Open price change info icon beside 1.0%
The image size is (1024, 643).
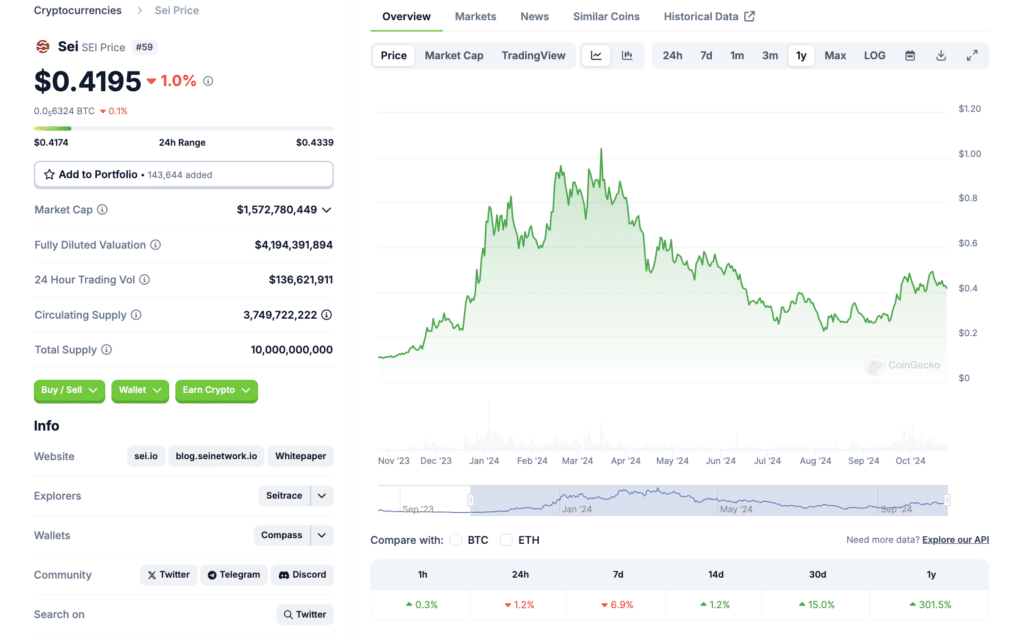pyautogui.click(x=208, y=81)
